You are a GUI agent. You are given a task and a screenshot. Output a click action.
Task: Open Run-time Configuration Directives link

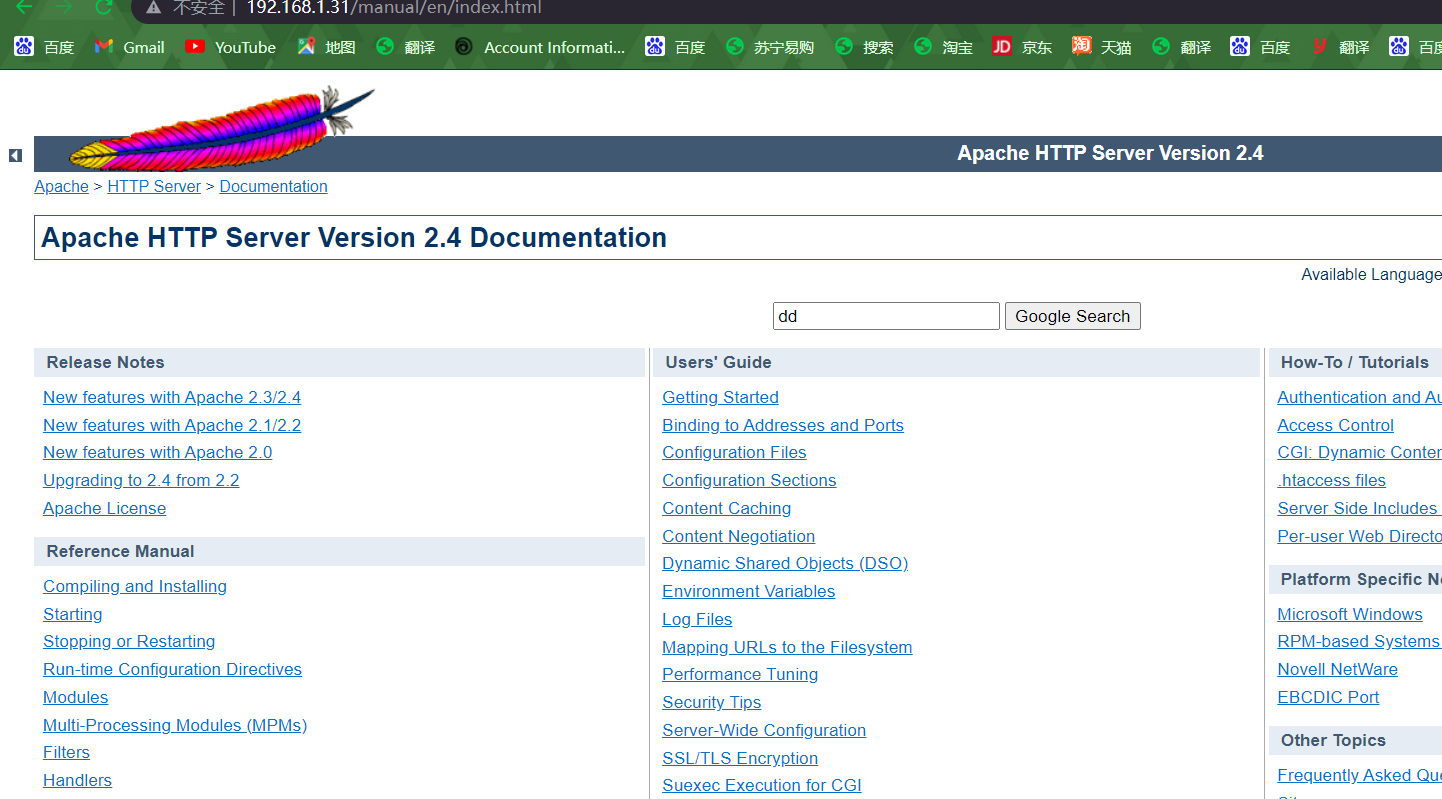(x=172, y=669)
